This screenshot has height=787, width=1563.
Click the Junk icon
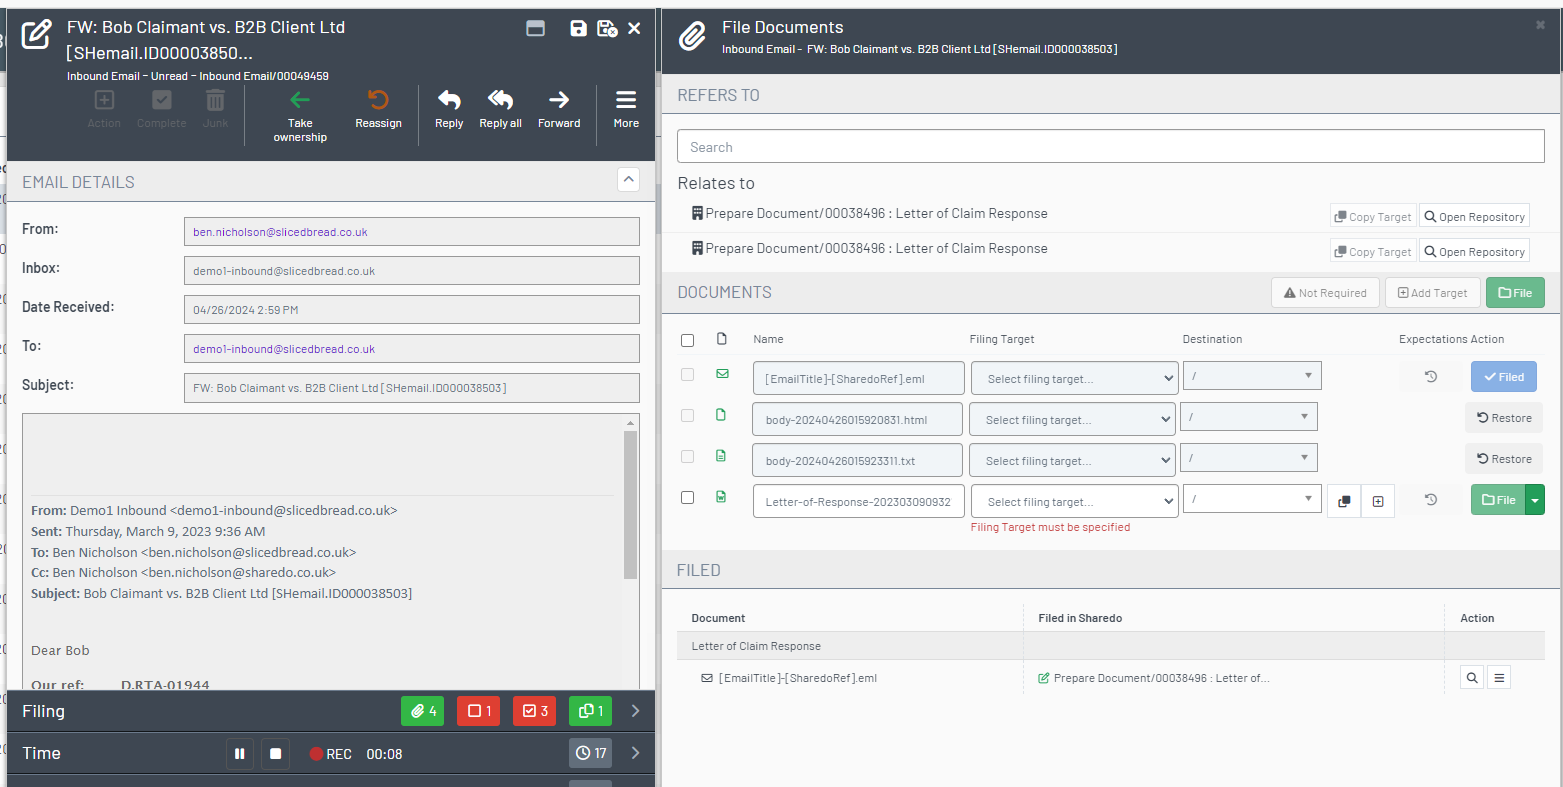pos(215,105)
